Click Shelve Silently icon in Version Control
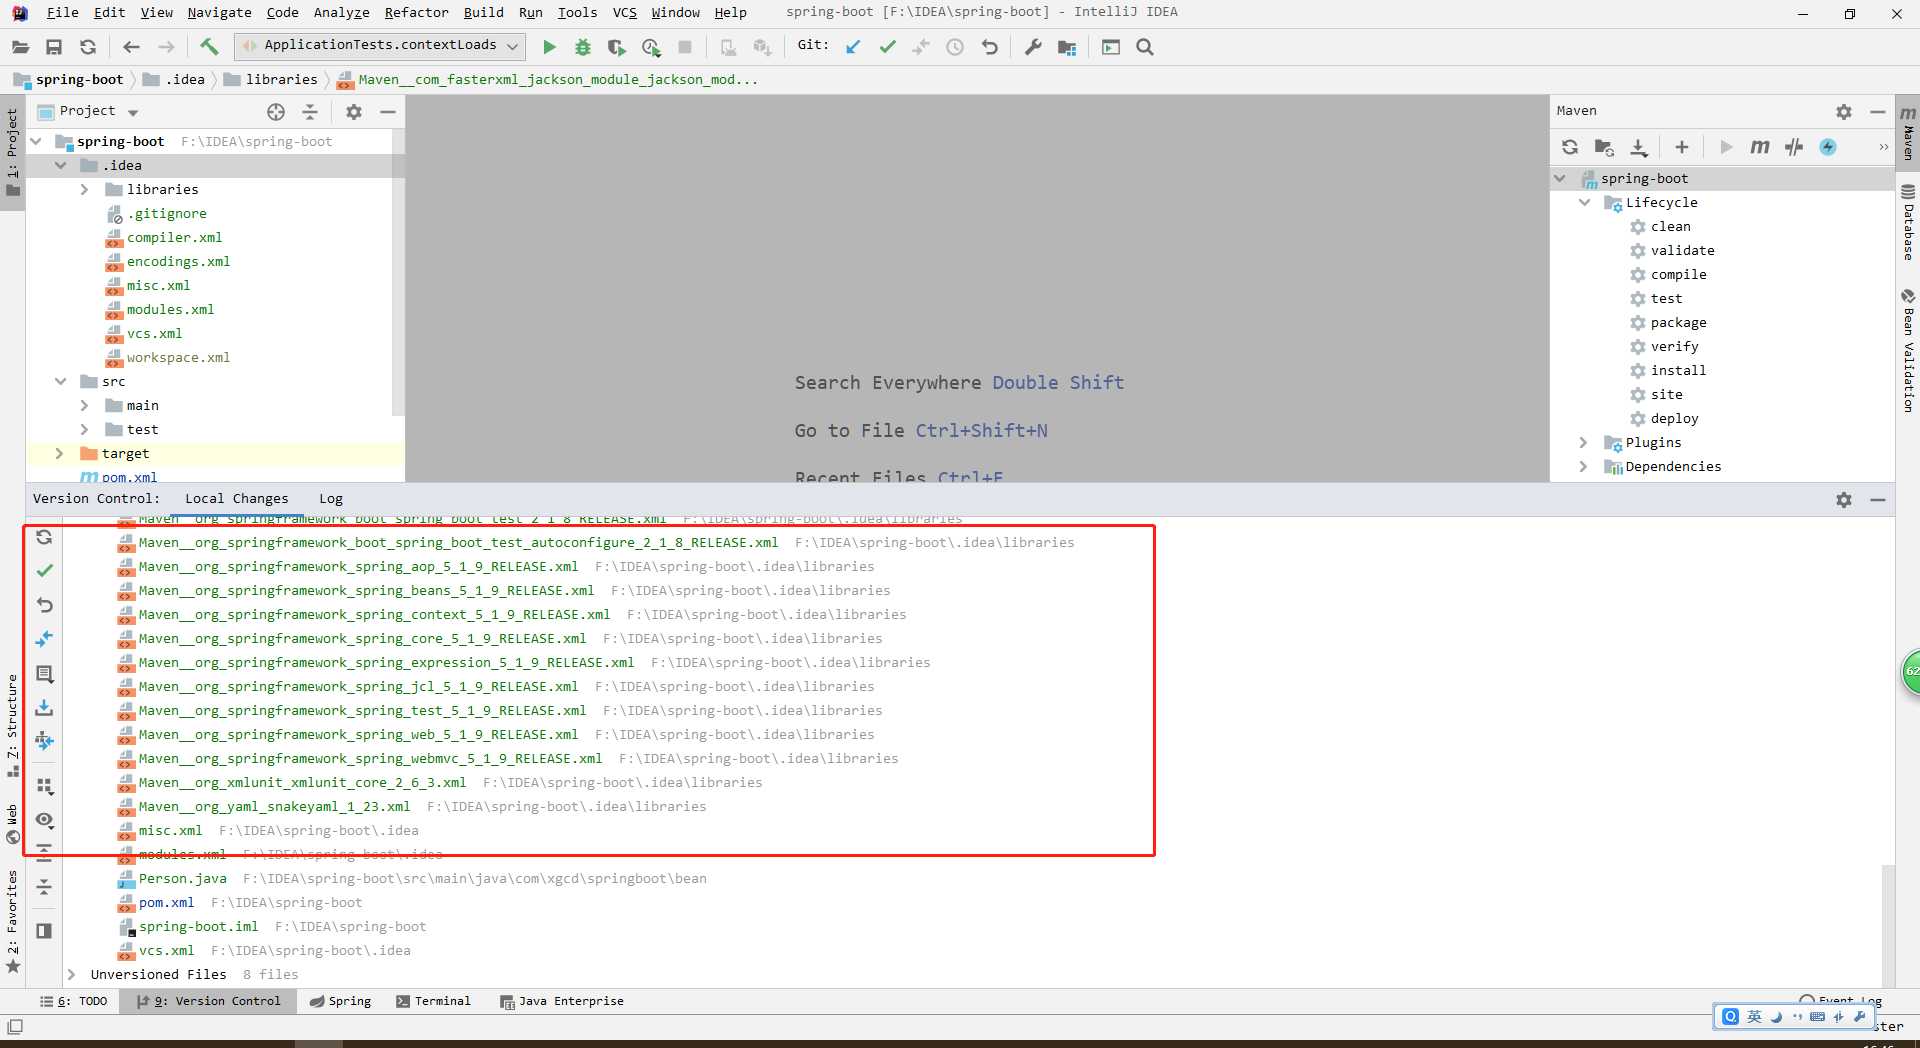 44,707
